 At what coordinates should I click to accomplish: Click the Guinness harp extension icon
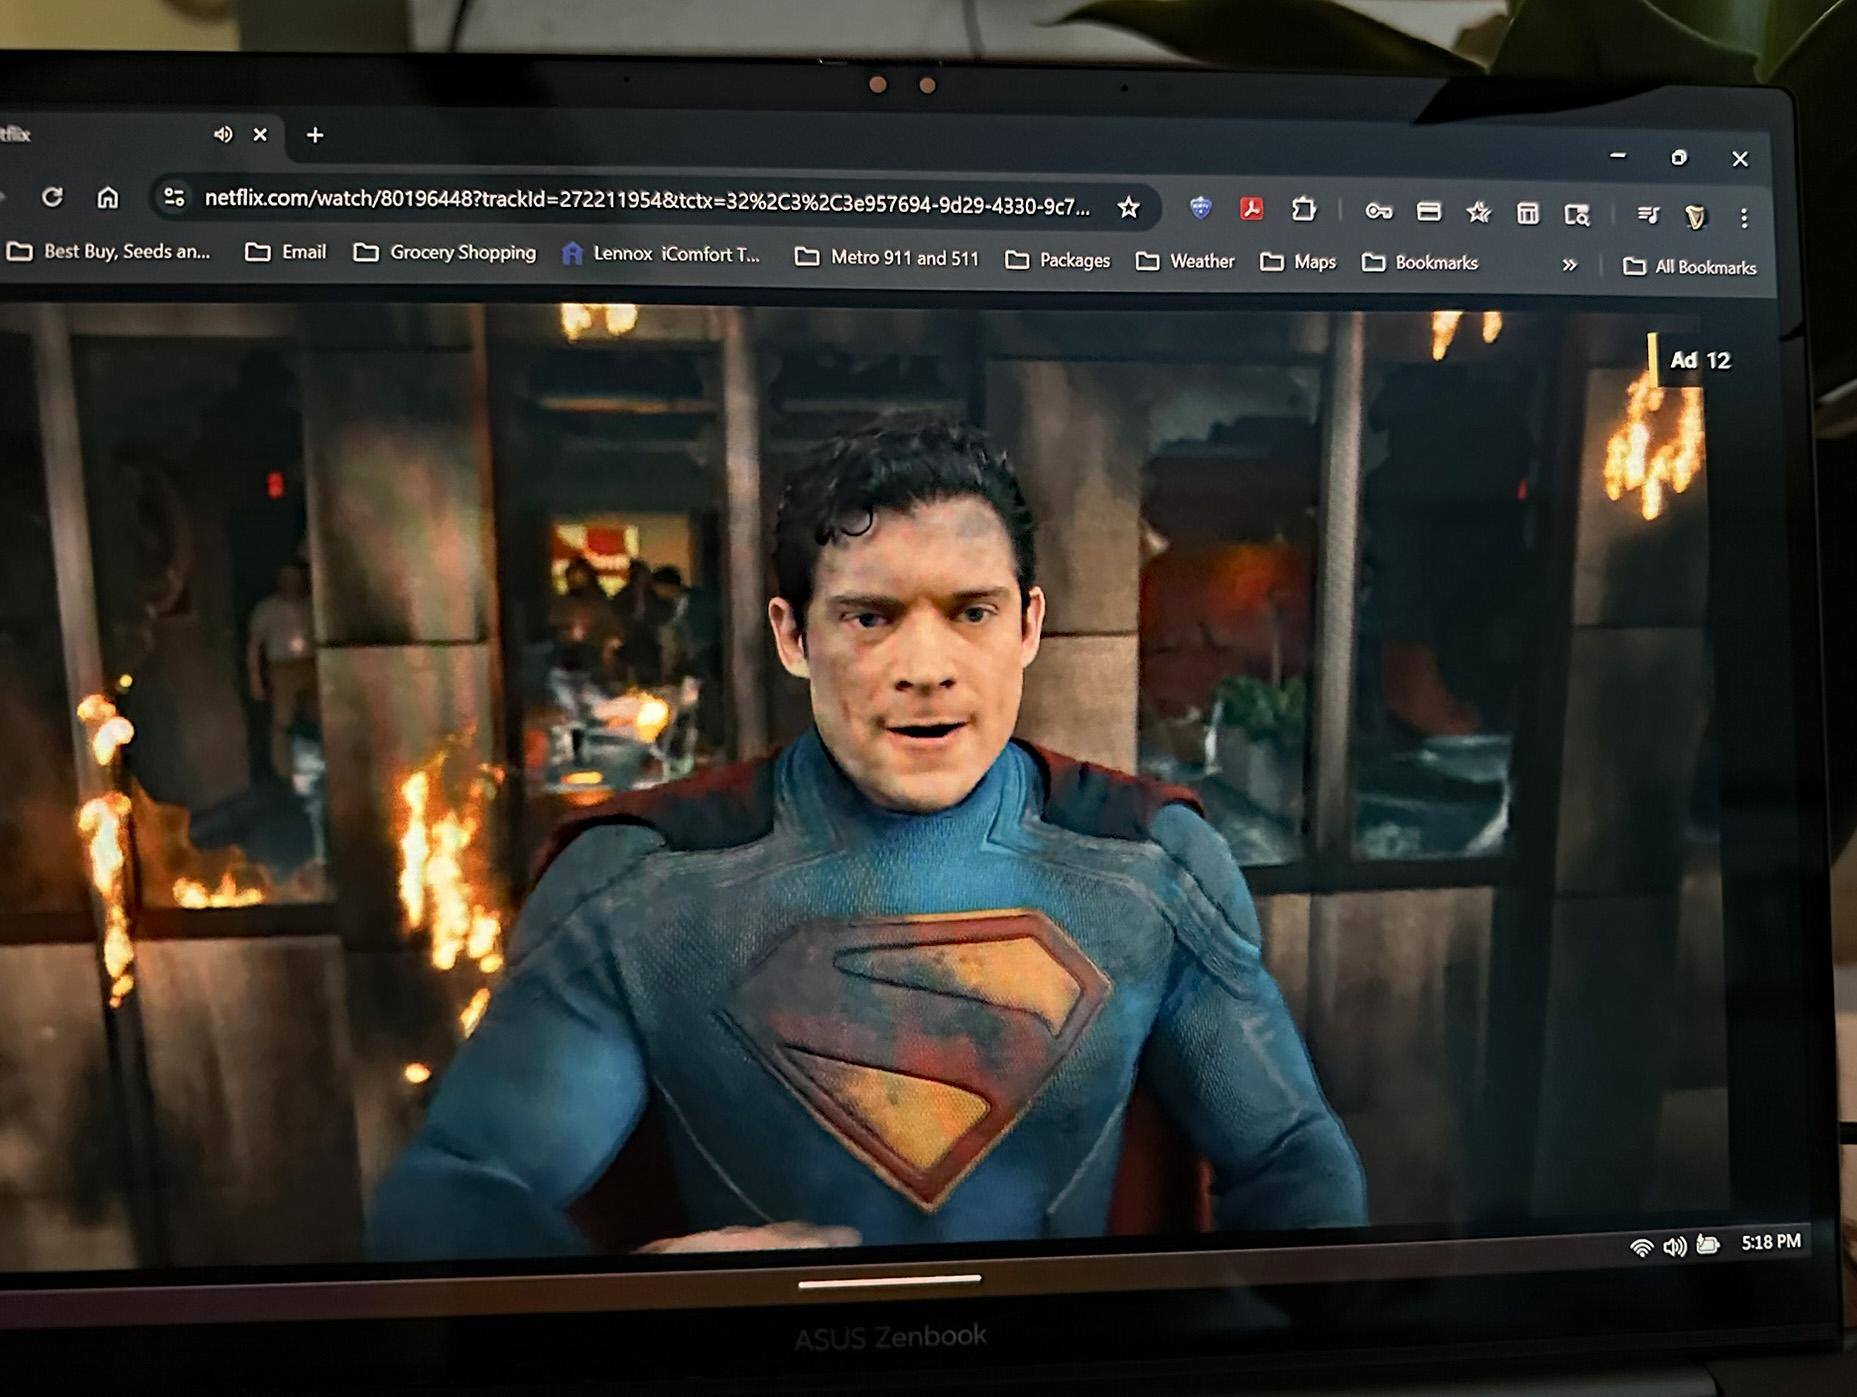[x=1694, y=213]
